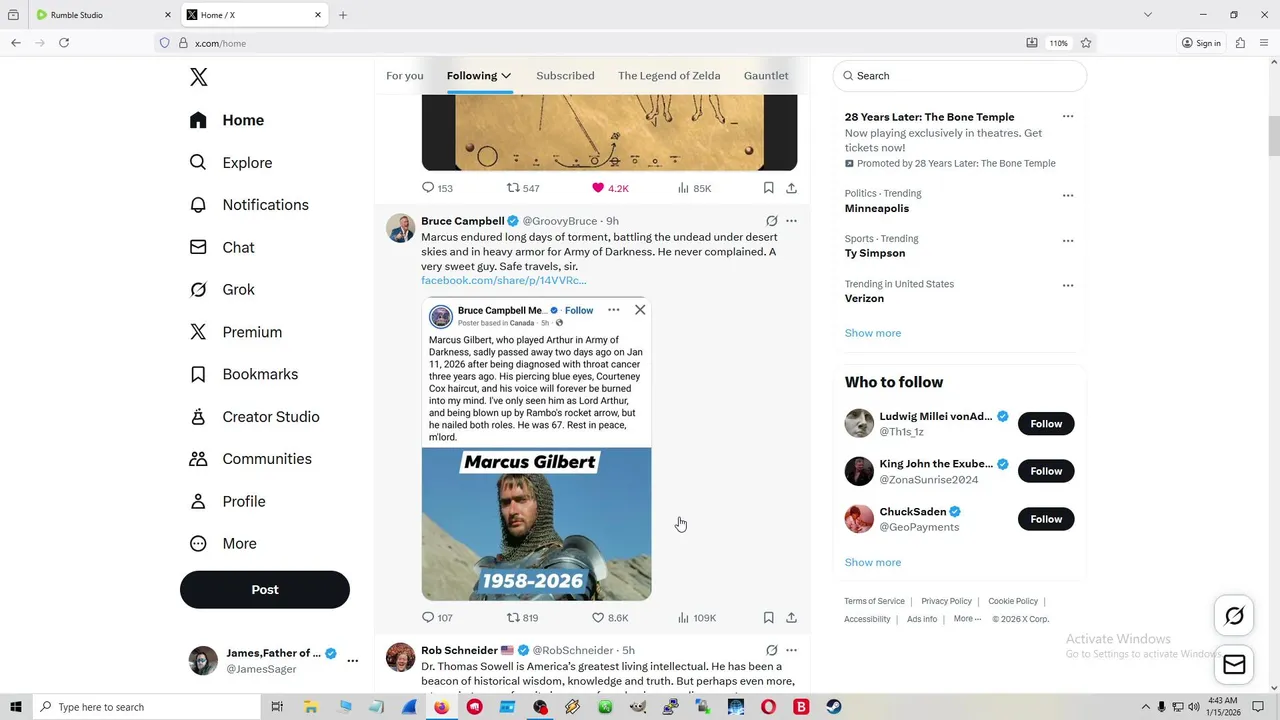Viewport: 1280px width, 720px height.
Task: Open more options on Rob Schneider's post
Action: [791, 650]
